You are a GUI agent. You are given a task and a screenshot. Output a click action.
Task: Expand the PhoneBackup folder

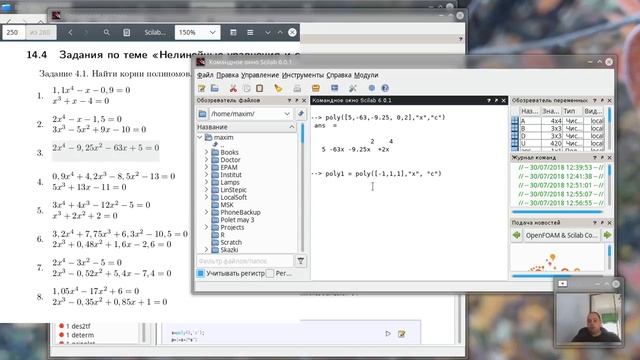[207, 212]
